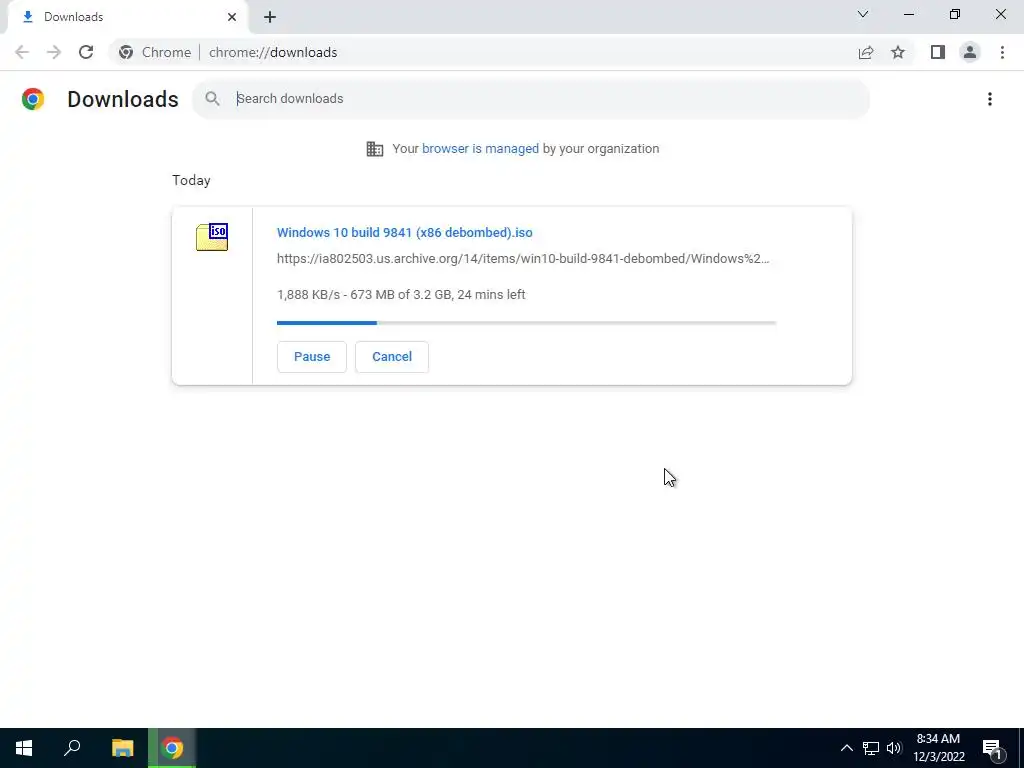Minimize the Chrome window
This screenshot has width=1024, height=768.
(x=909, y=14)
